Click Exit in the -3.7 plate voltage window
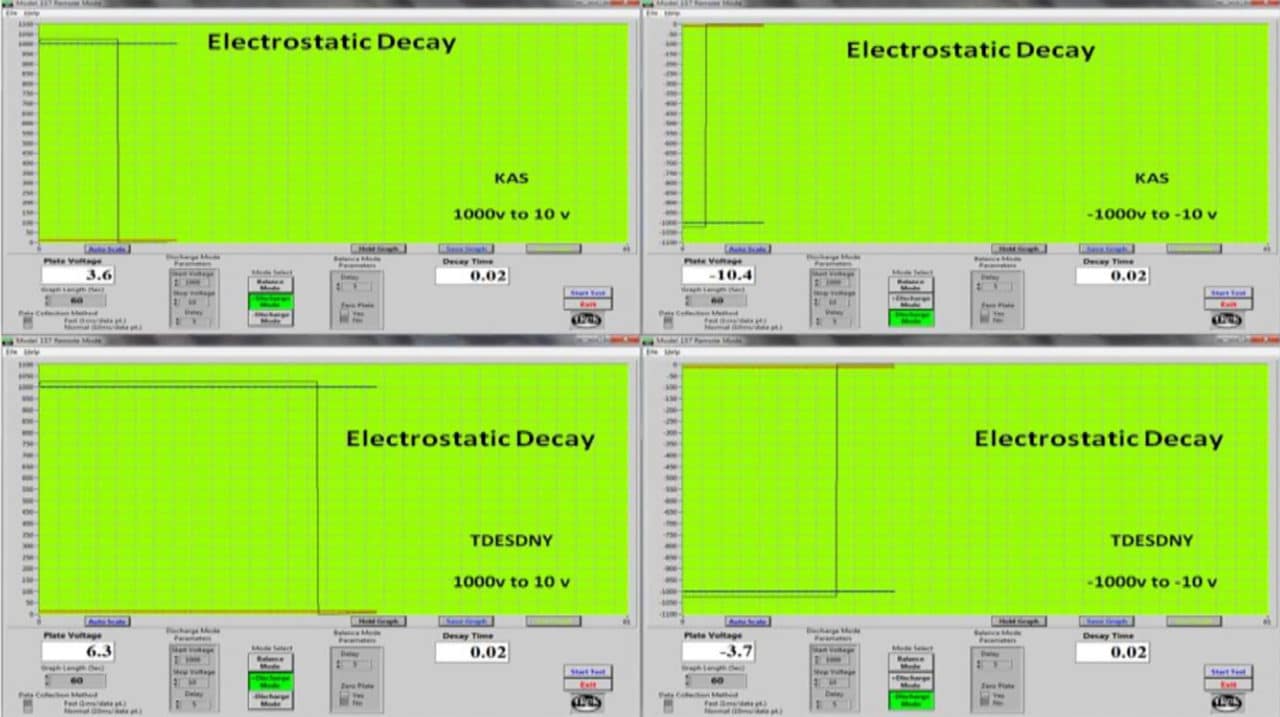This screenshot has width=1280, height=717. tap(1226, 684)
